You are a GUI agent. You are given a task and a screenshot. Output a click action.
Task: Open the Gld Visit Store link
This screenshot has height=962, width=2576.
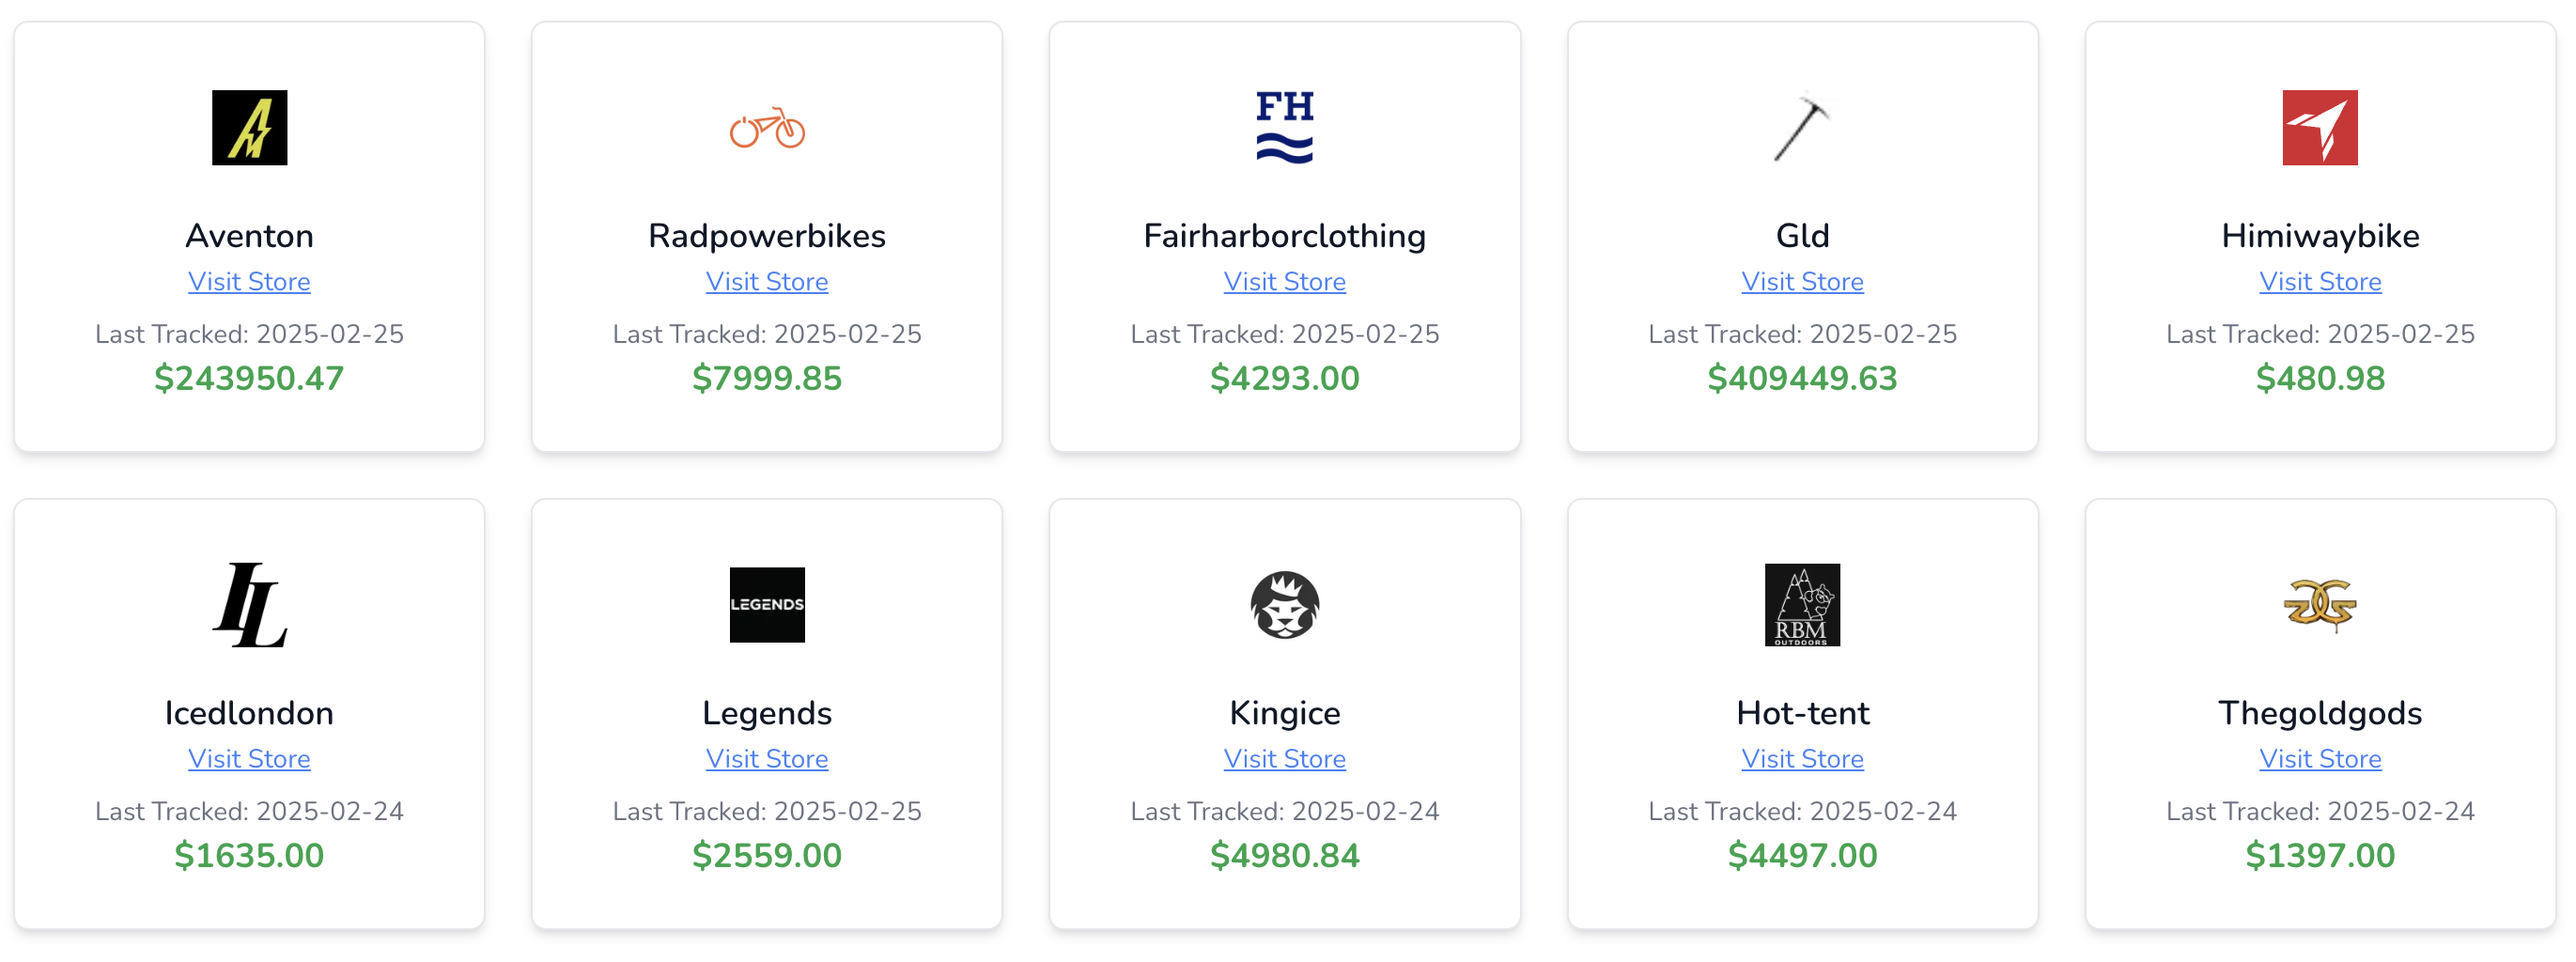[1801, 281]
